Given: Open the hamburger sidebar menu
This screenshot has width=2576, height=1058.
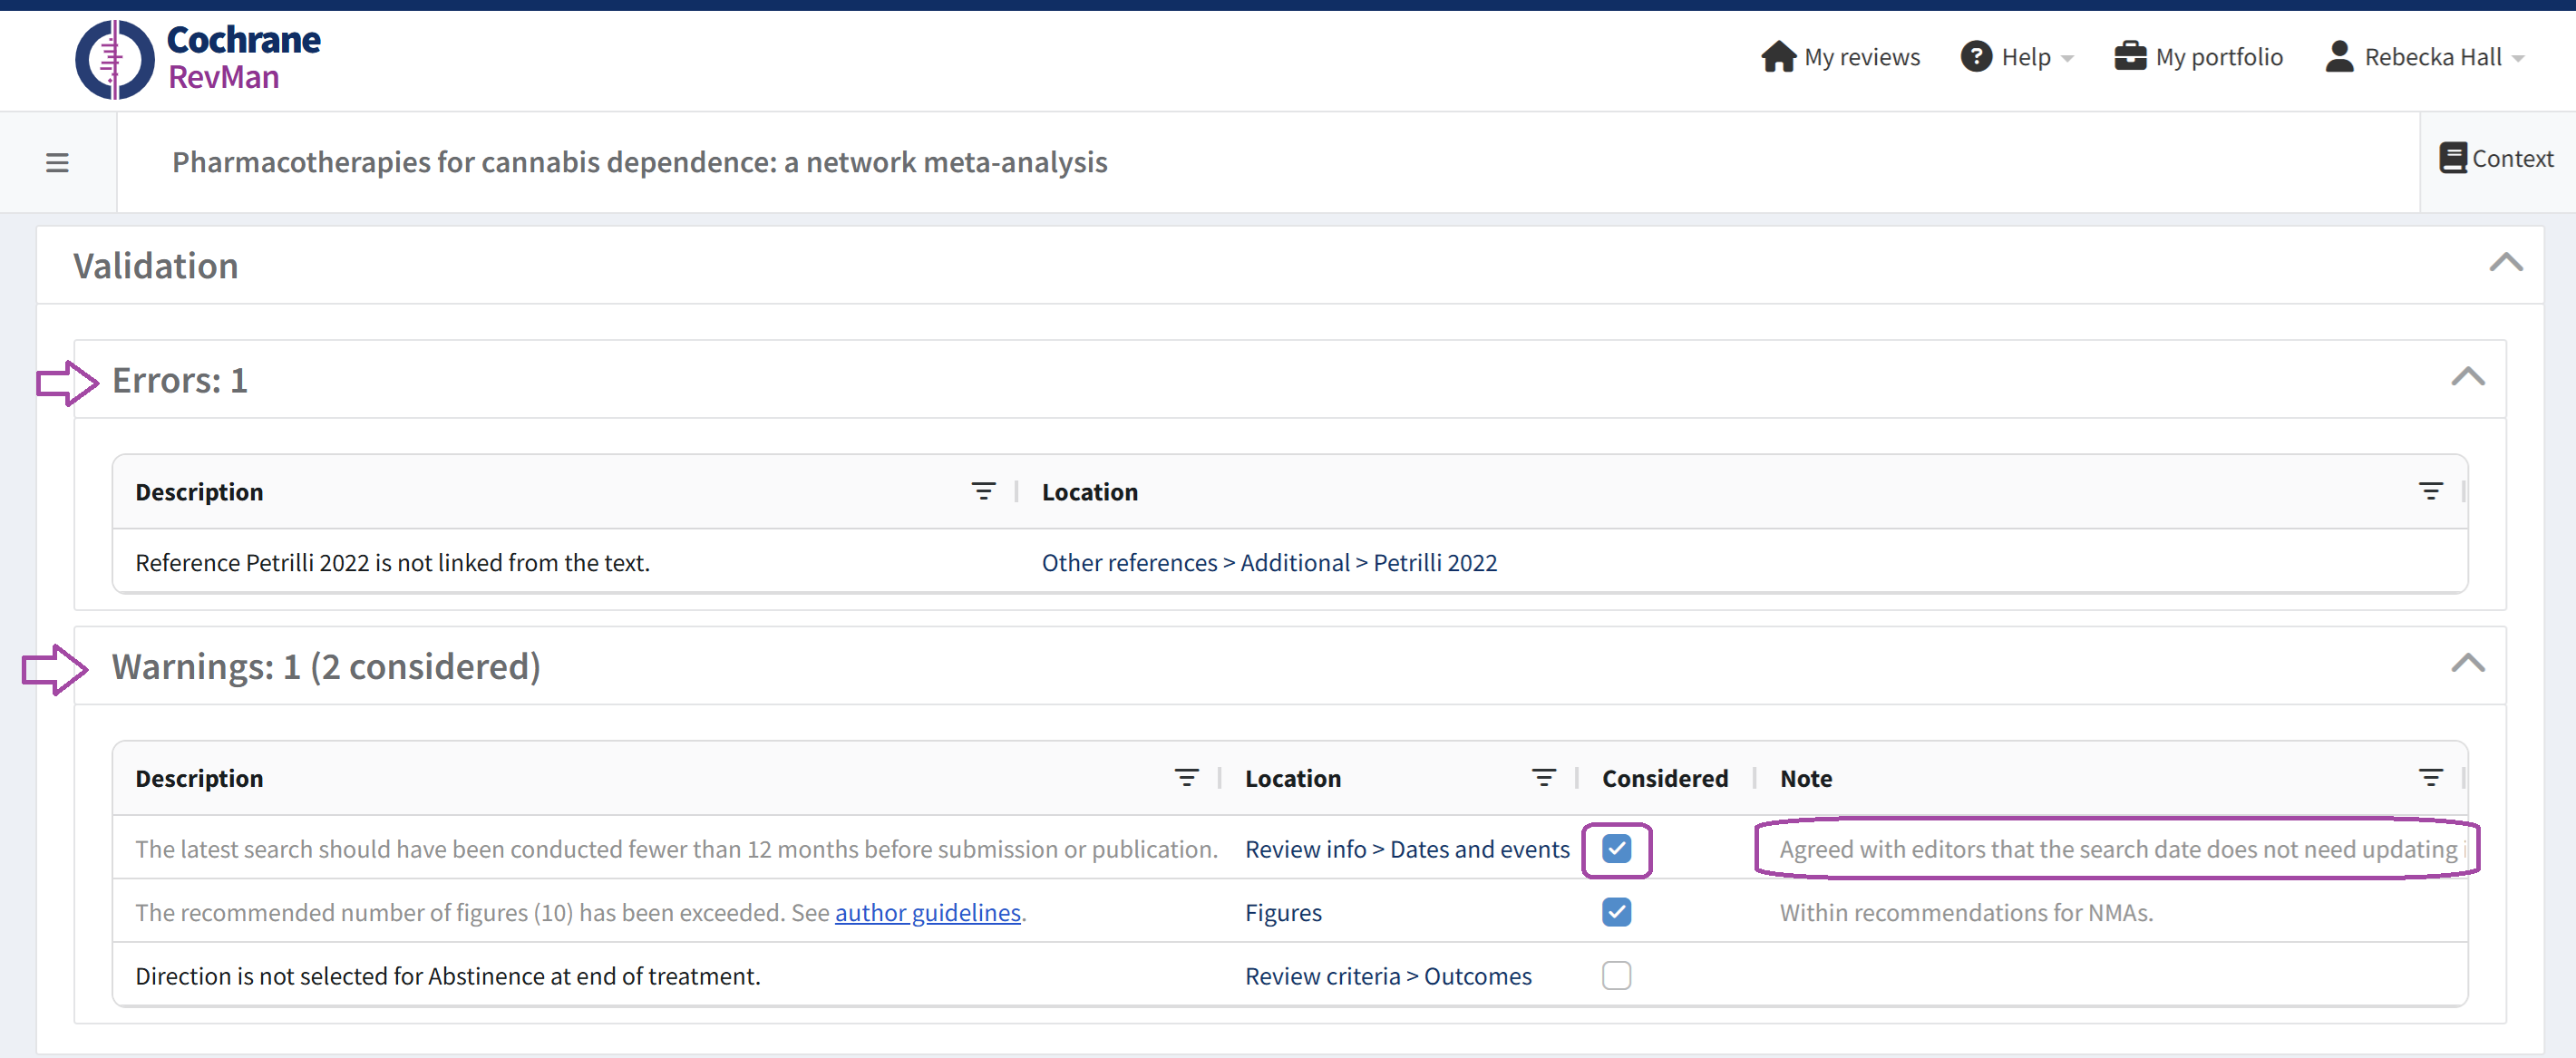Looking at the screenshot, I should 57,162.
